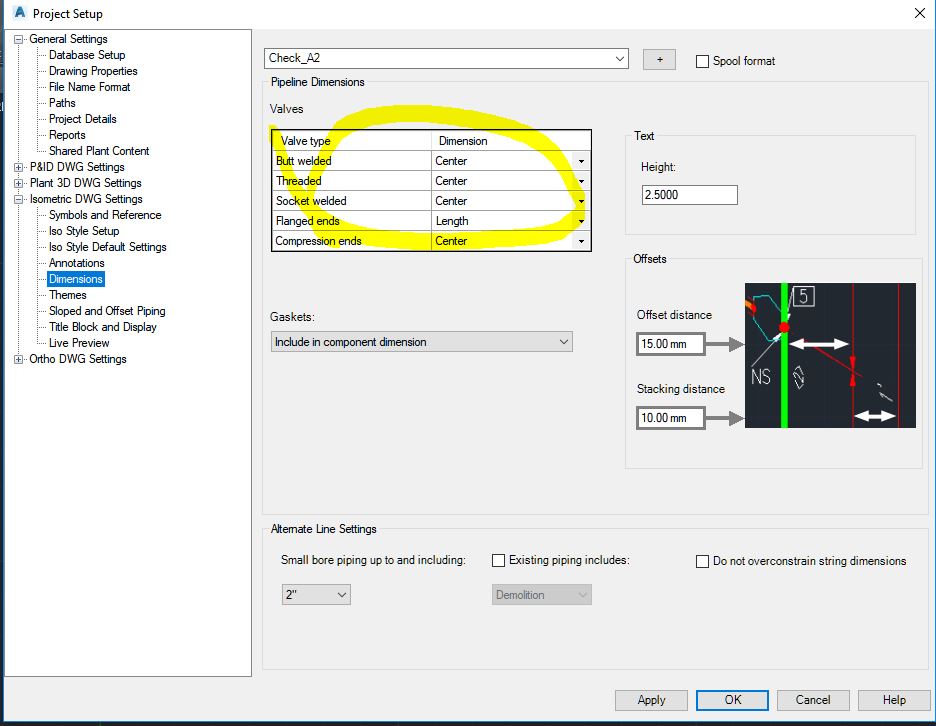Expand the Plant 3D DWG Settings node
Screen dimensions: 936x726
tap(17, 182)
